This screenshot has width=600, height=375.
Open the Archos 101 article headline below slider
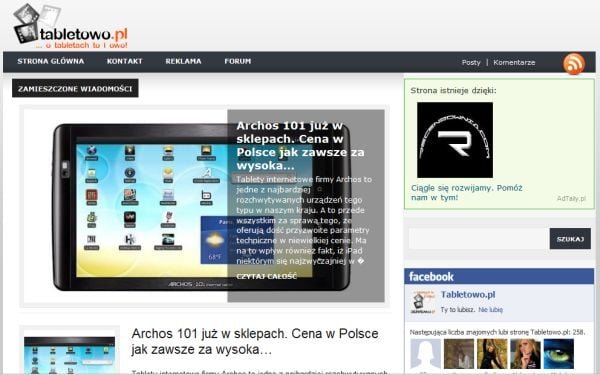pyautogui.click(x=255, y=341)
